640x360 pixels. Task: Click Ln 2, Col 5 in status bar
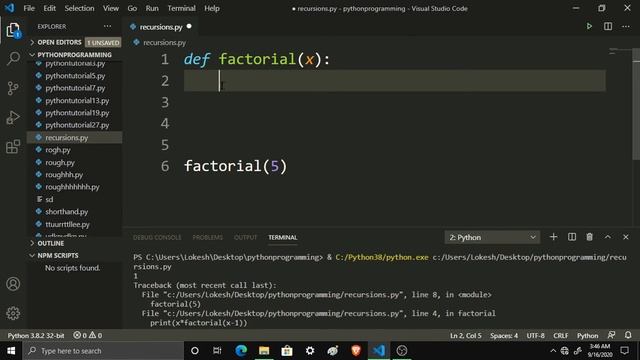click(466, 336)
